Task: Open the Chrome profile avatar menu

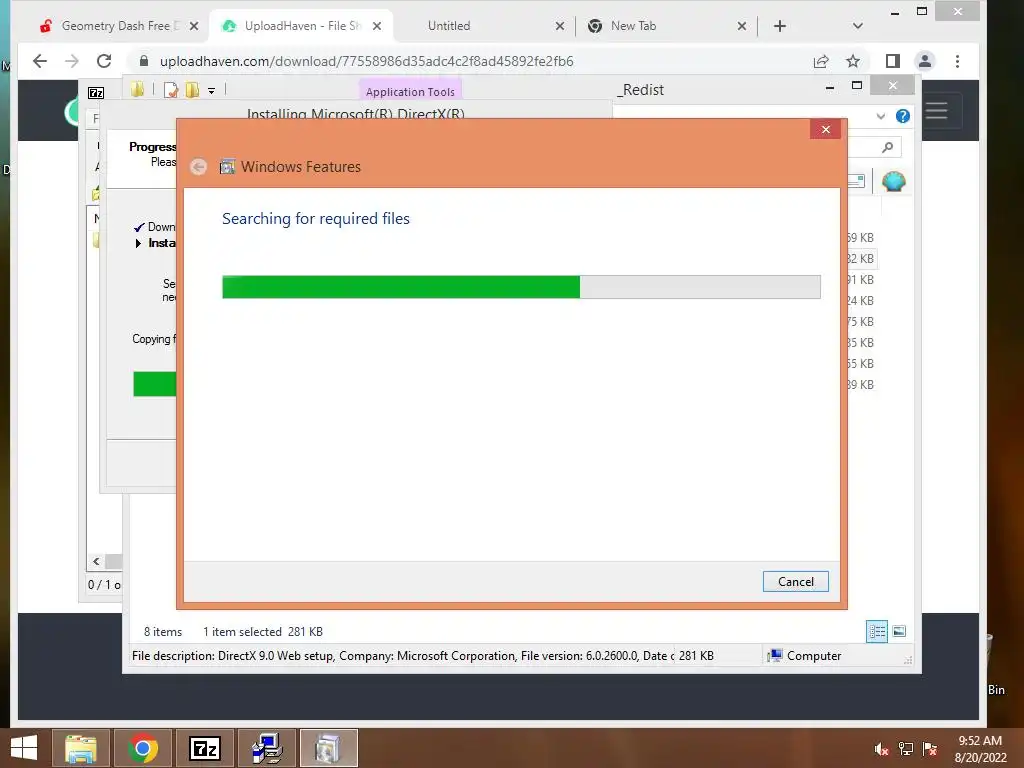Action: coord(925,61)
